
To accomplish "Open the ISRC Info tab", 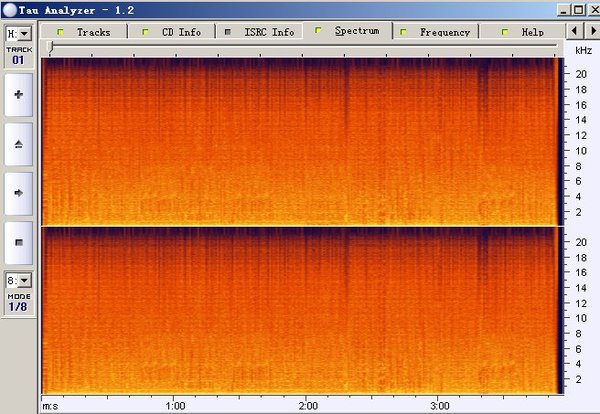I will coord(260,32).
